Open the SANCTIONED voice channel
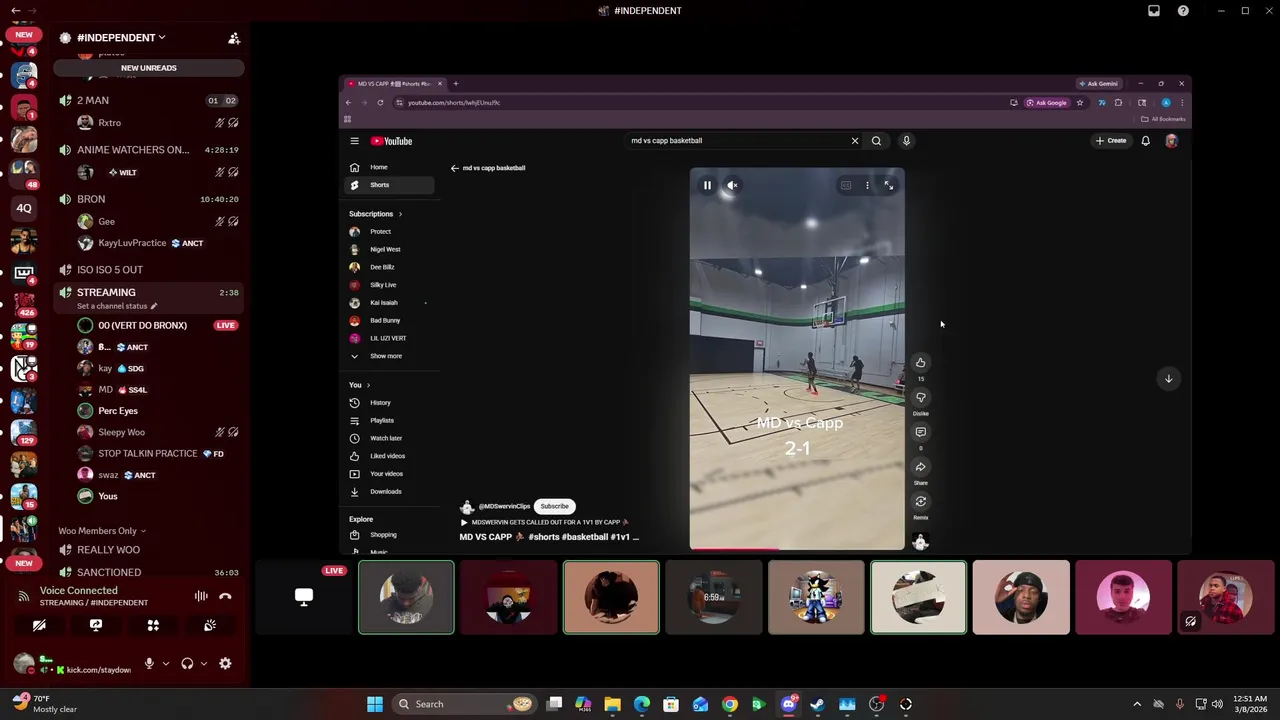 pos(109,572)
